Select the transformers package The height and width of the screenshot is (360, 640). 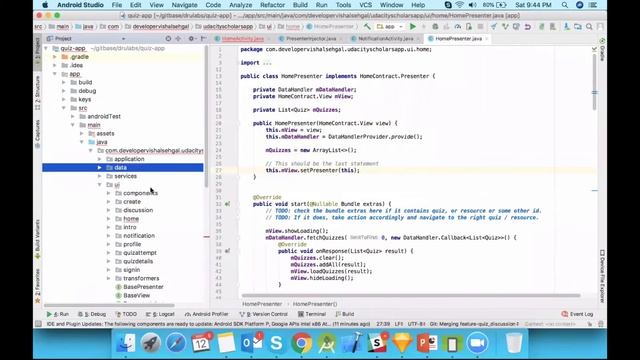click(141, 278)
